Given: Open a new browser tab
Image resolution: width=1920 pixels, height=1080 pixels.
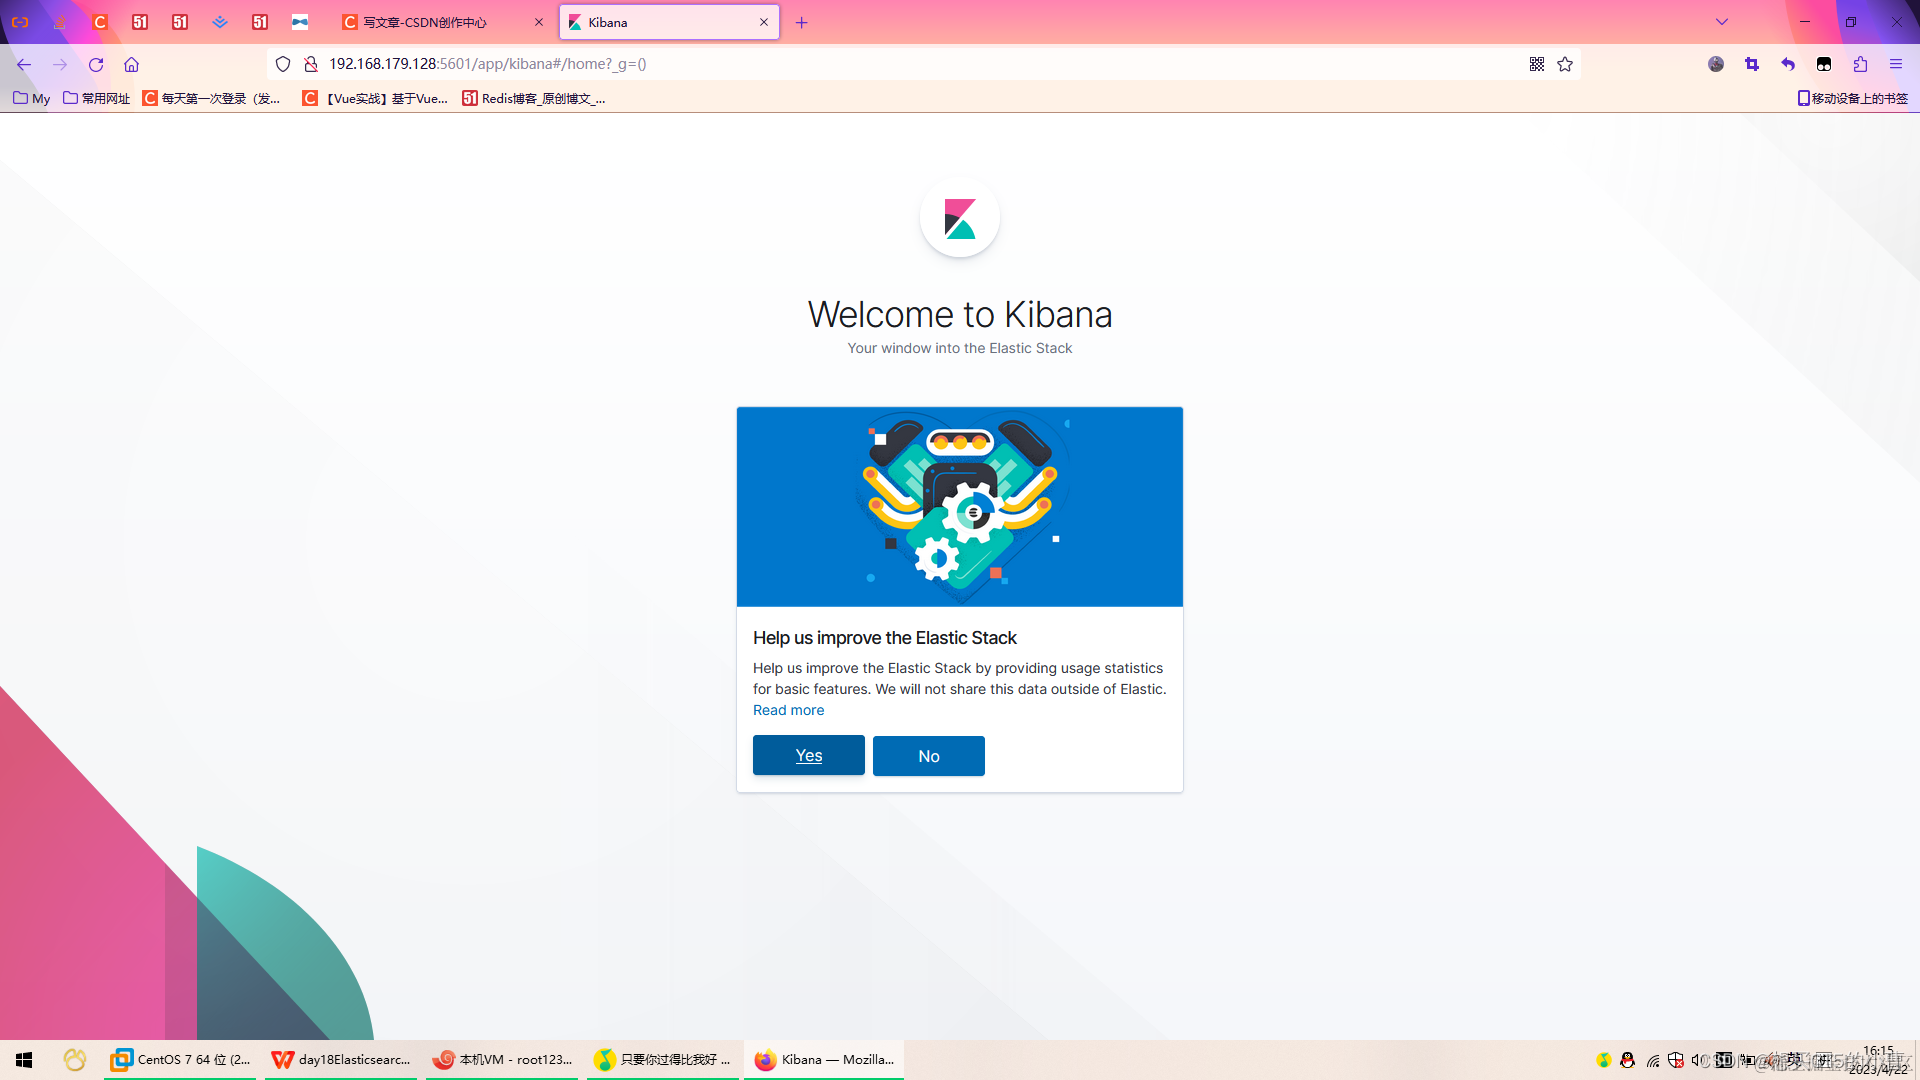Looking at the screenshot, I should pos(801,22).
